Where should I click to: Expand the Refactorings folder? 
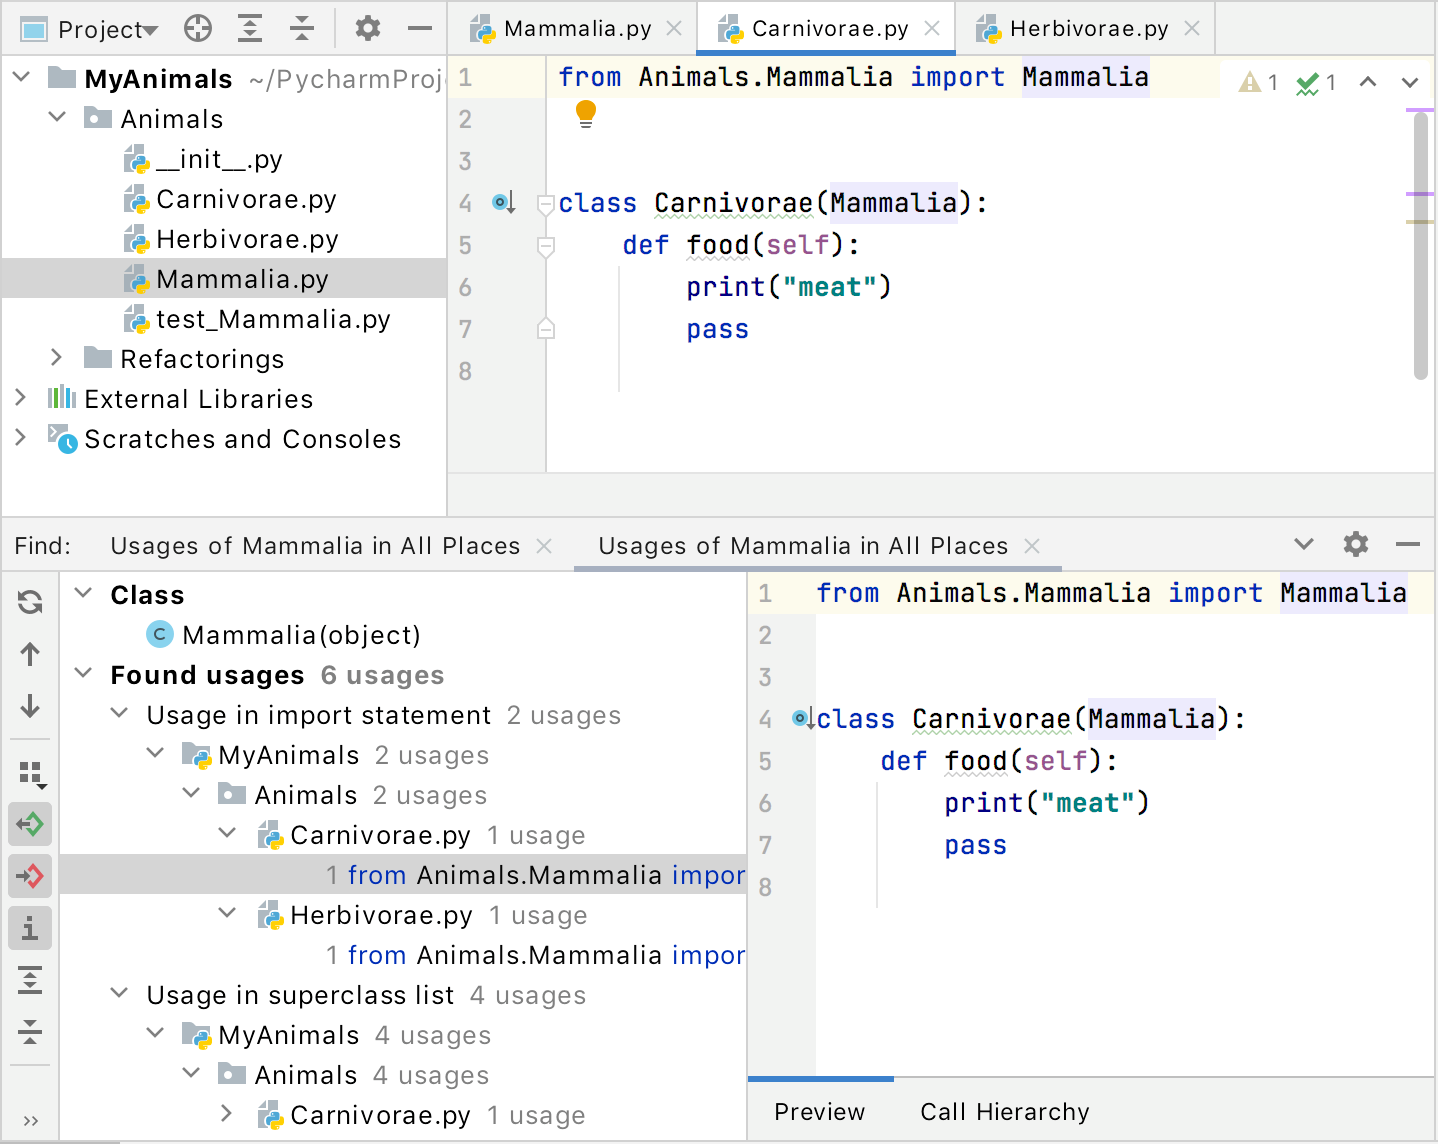[x=57, y=358]
